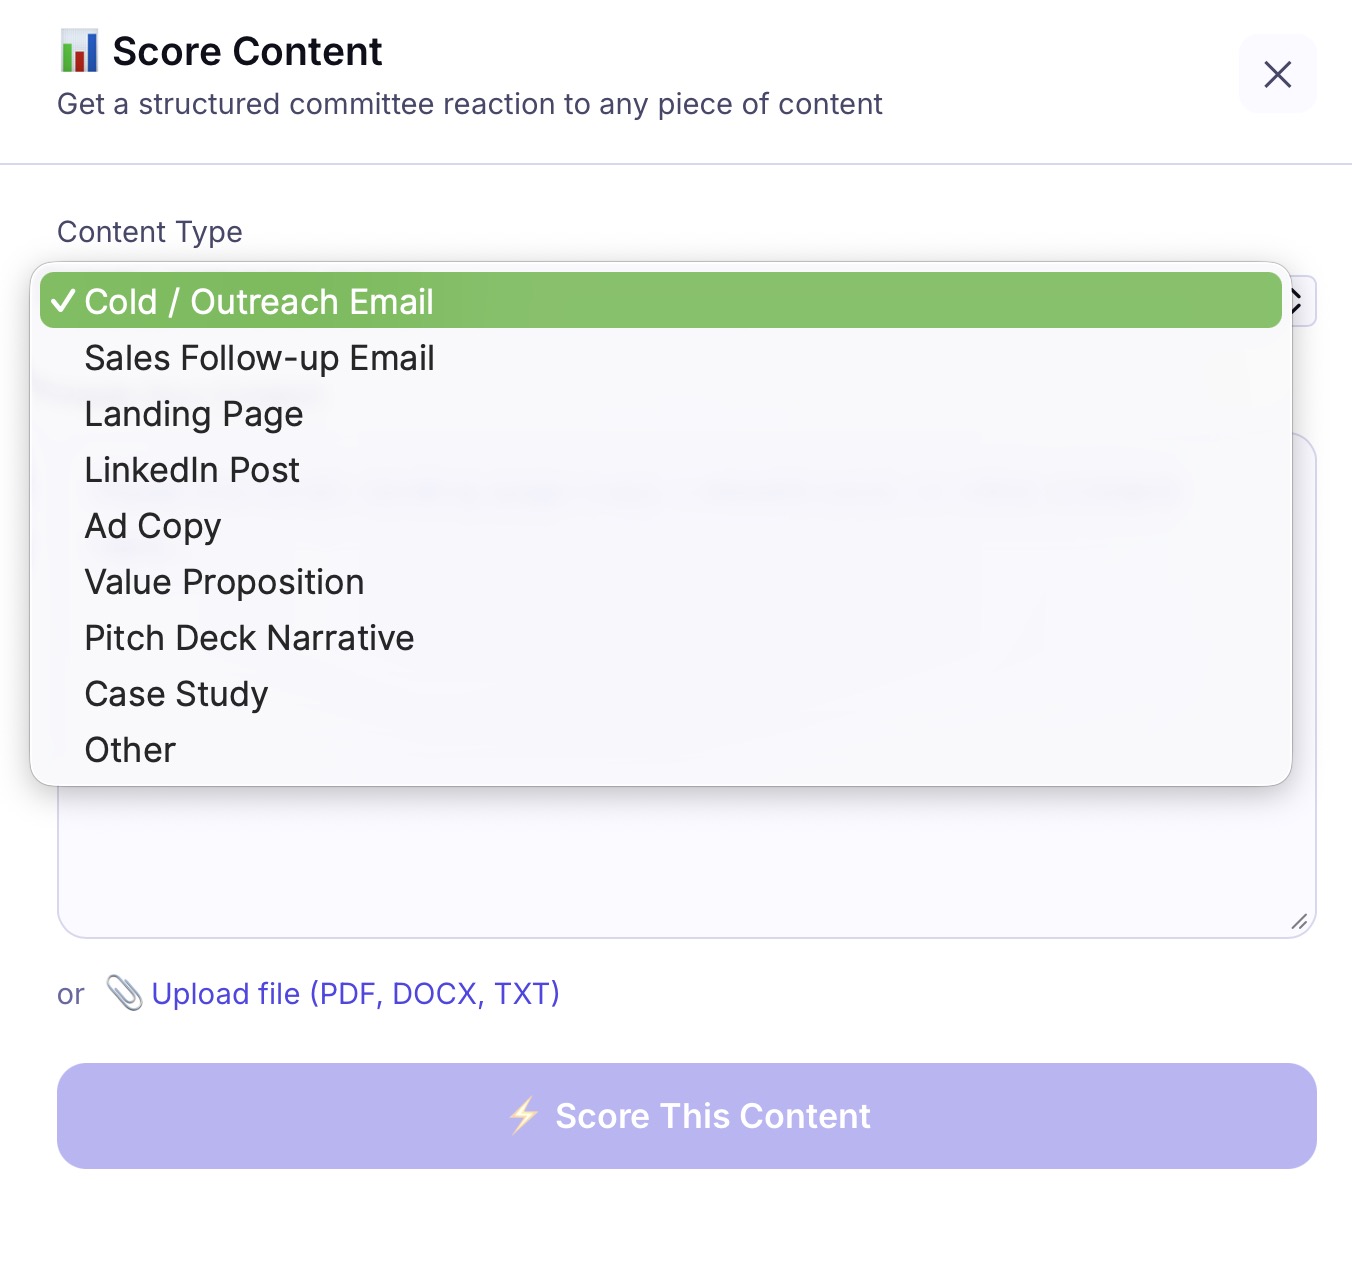Click the paperclip attachment icon

[124, 993]
